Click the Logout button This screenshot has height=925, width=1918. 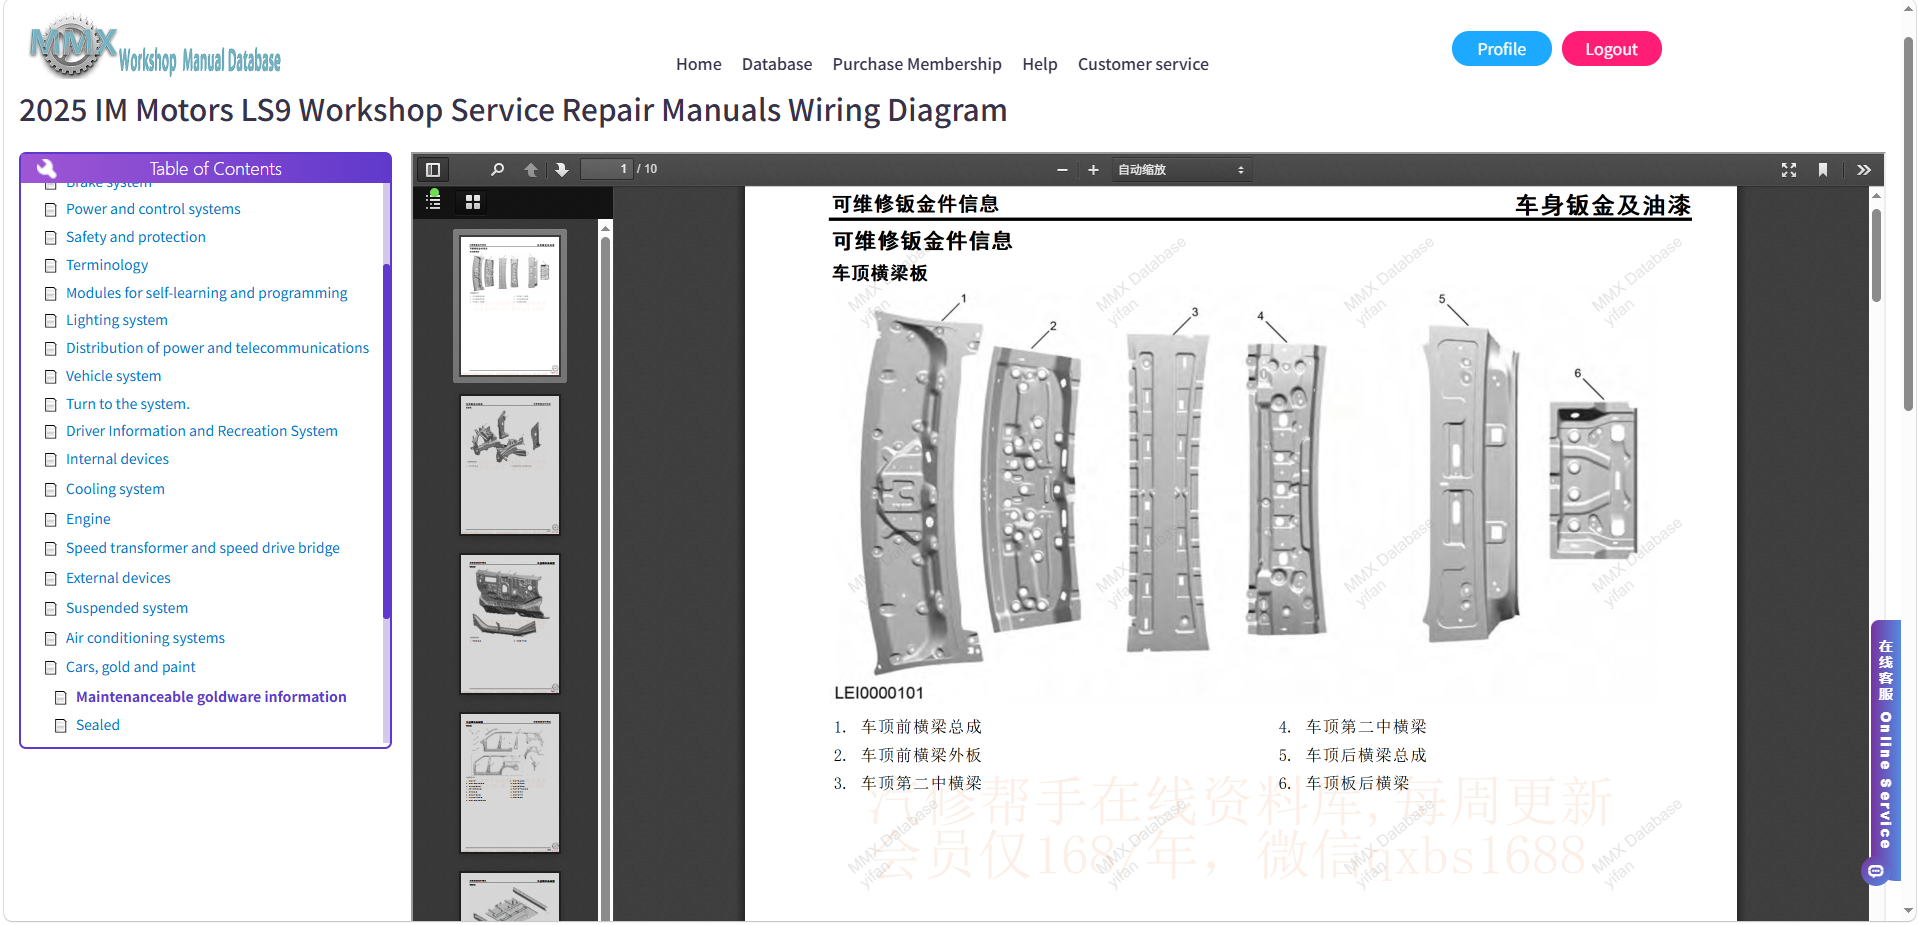1611,49
